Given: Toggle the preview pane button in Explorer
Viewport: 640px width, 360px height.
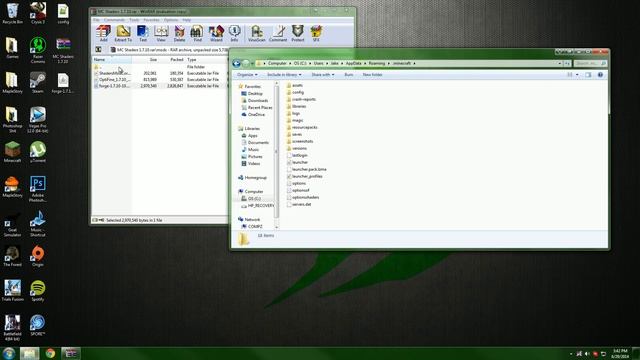Looking at the screenshot, I should tap(588, 75).
